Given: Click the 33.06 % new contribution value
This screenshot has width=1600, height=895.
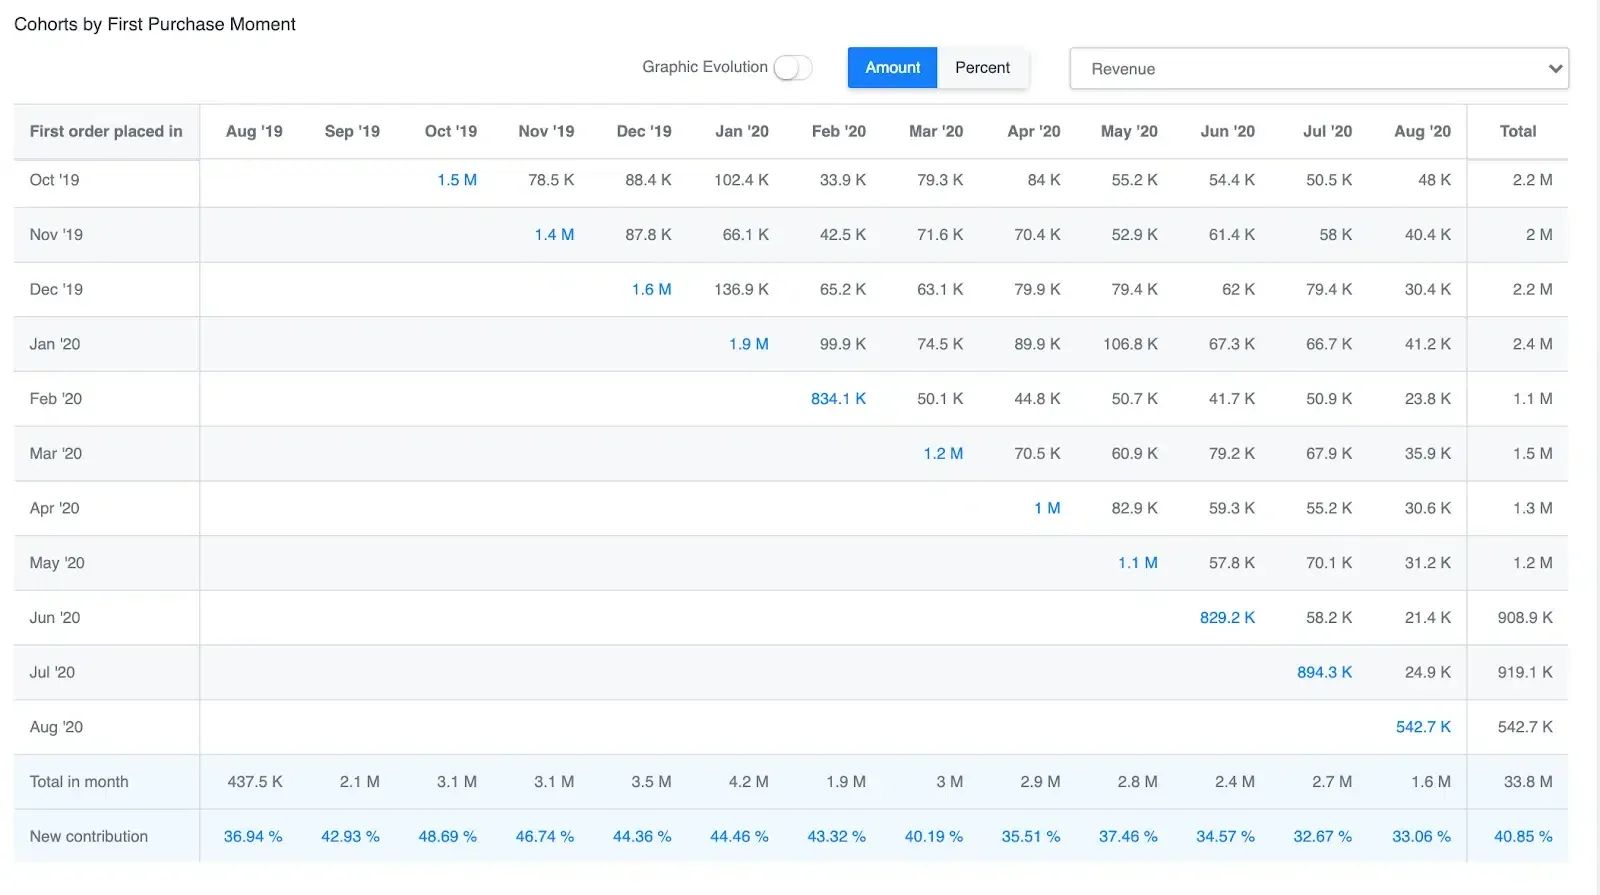Looking at the screenshot, I should coord(1421,837).
